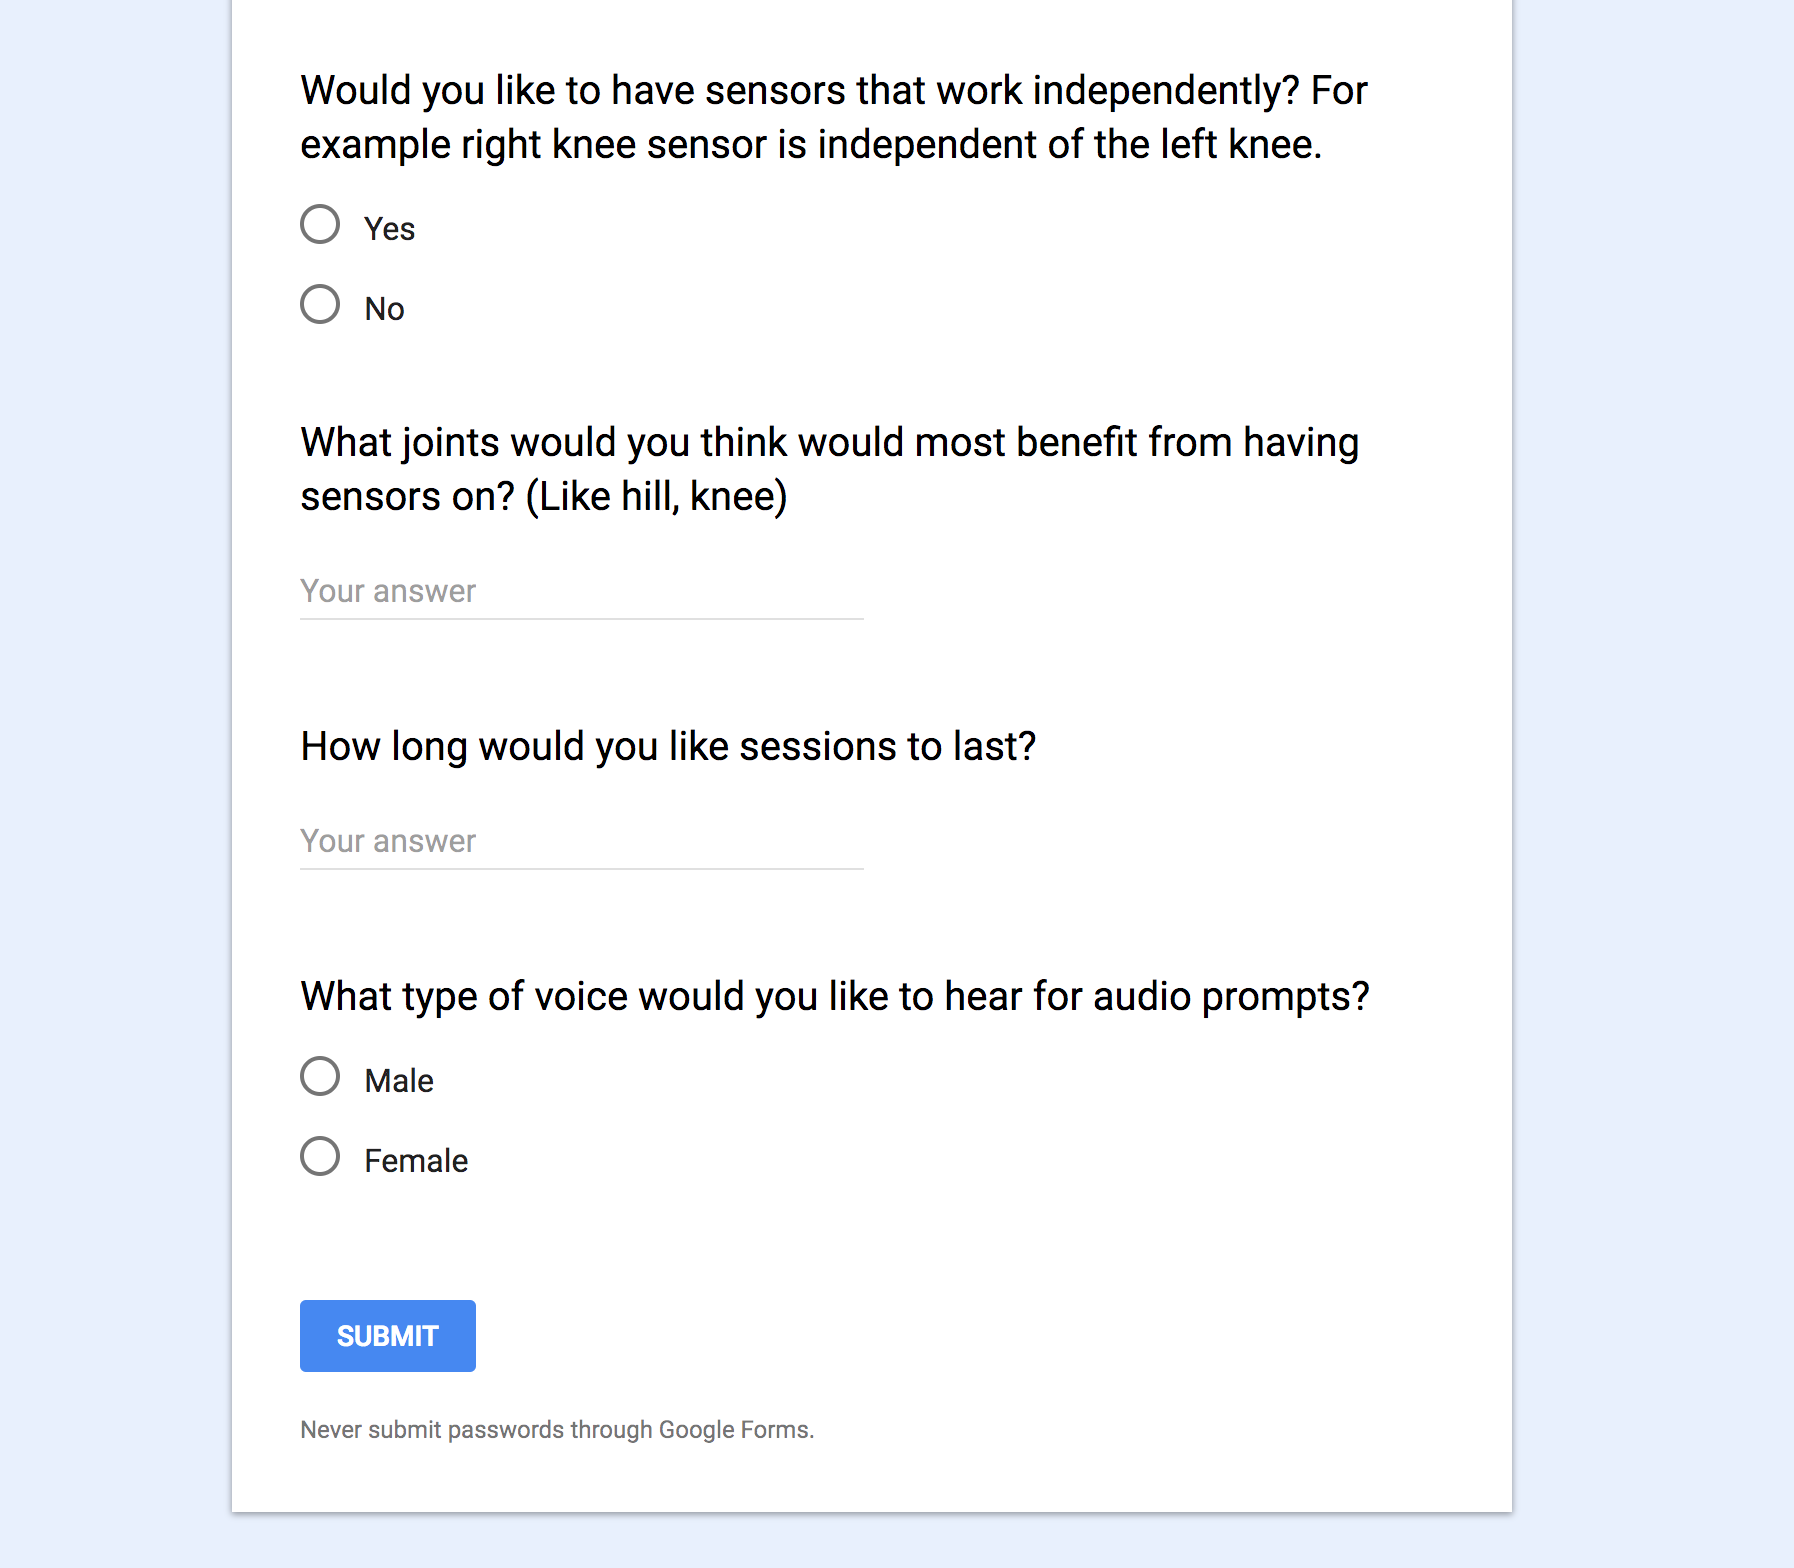
Task: Click the audio prompts voice question heading
Action: tap(835, 996)
